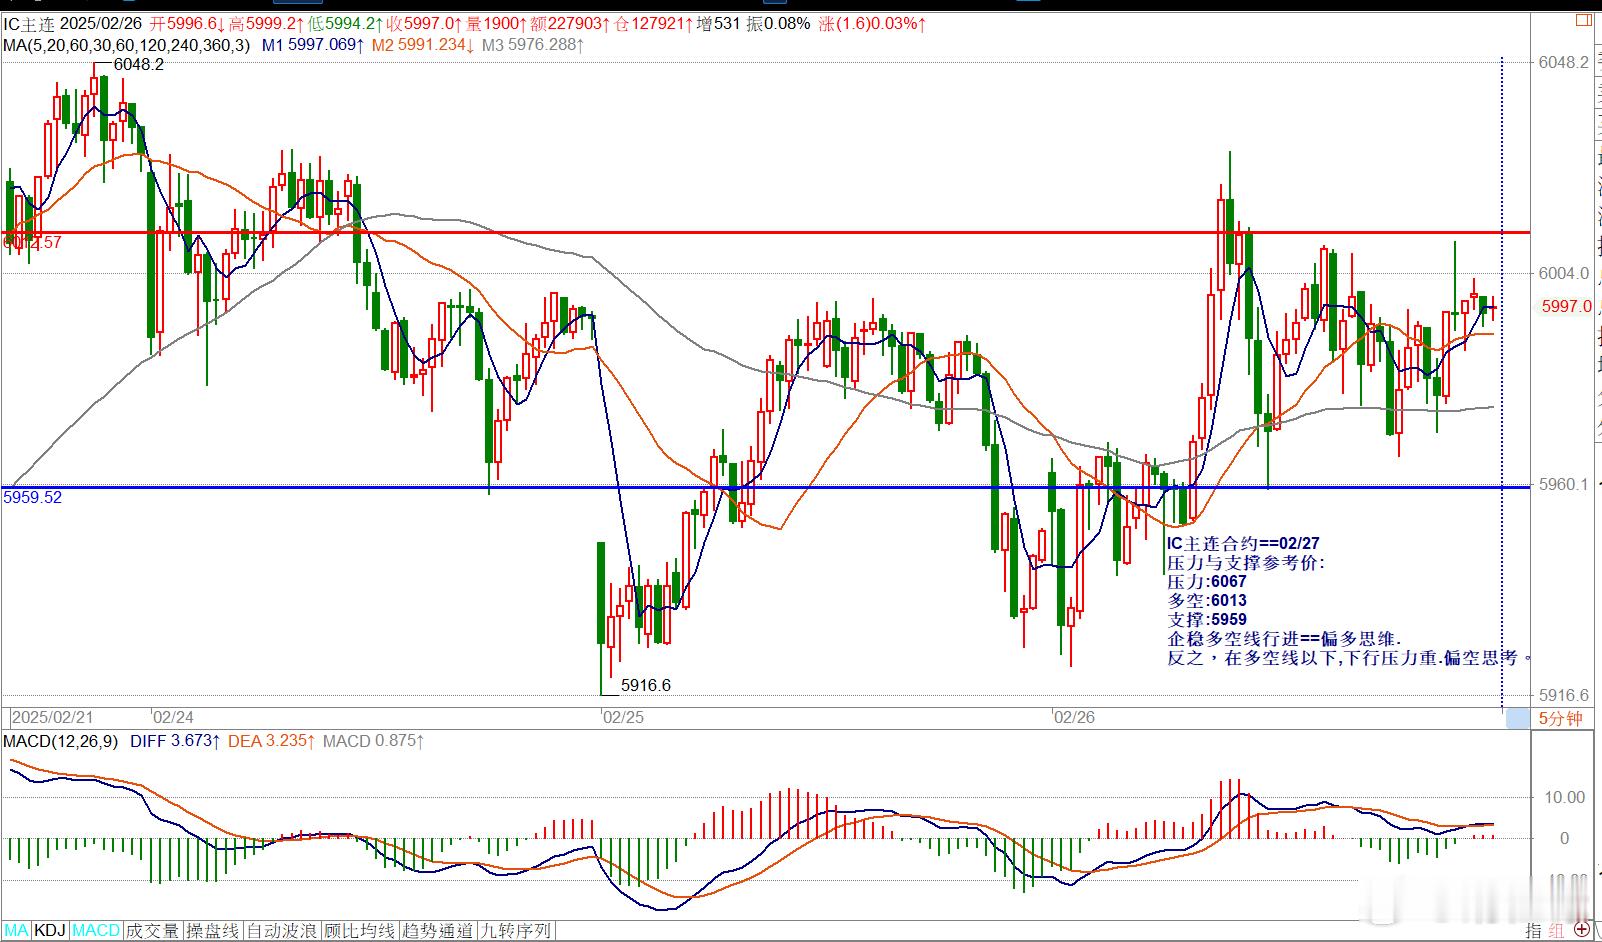Click the 量1900 volume value
The image size is (1602, 942).
[495, 23]
